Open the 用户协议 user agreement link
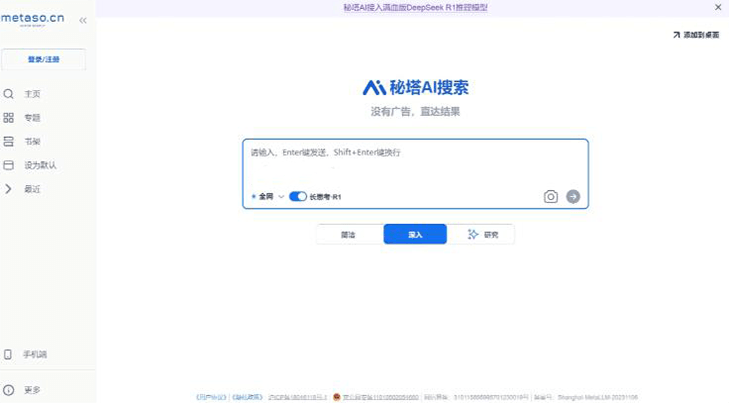Image resolution: width=729 pixels, height=403 pixels. 211,397
